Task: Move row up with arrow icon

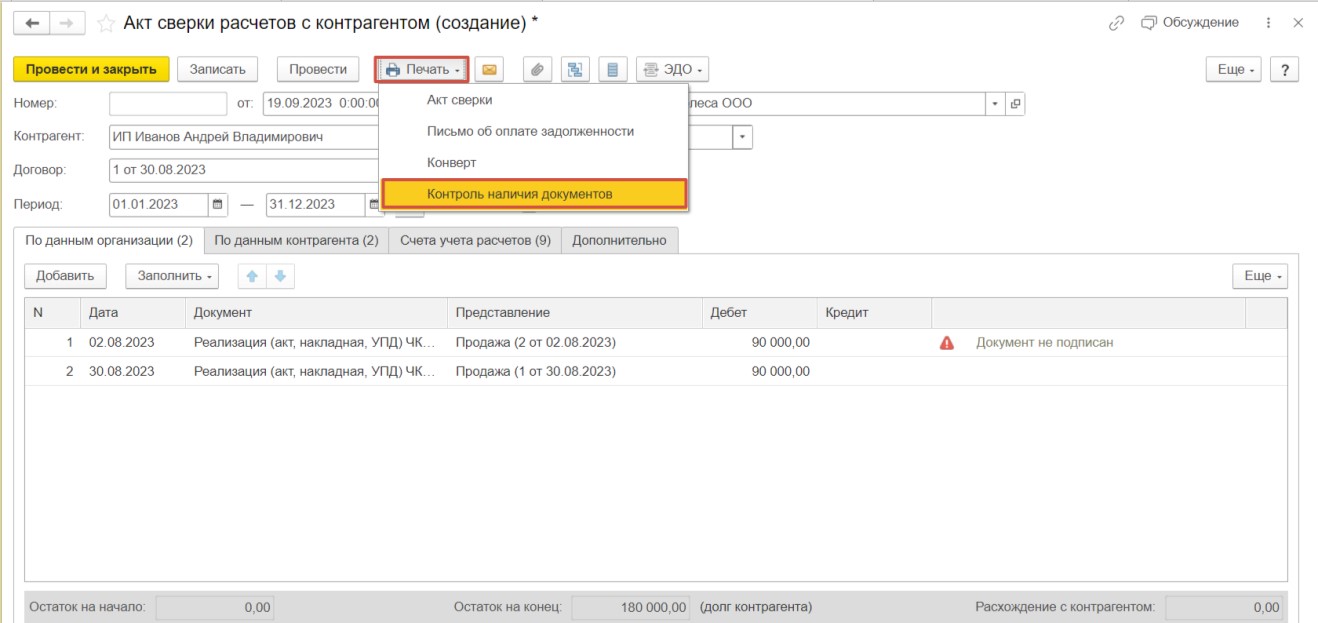Action: [x=252, y=276]
